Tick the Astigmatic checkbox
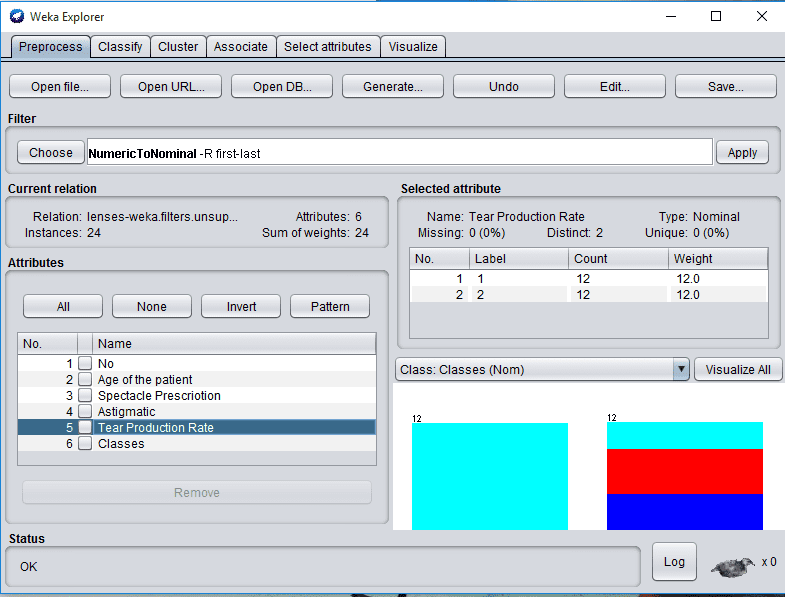 pos(85,411)
